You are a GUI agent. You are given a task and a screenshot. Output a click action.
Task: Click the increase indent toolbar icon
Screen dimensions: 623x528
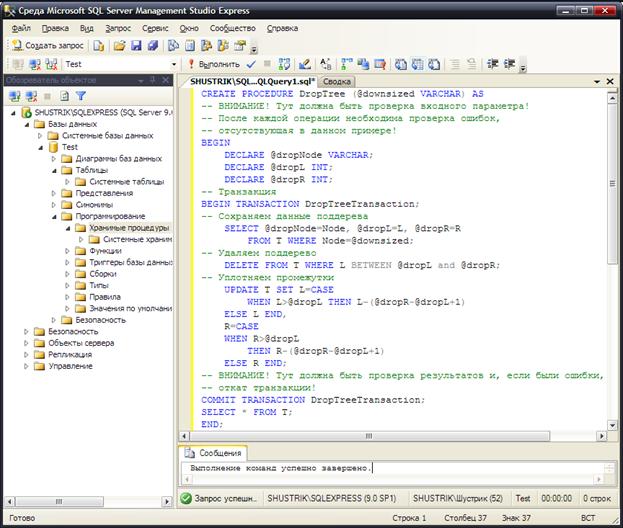[x=510, y=64]
